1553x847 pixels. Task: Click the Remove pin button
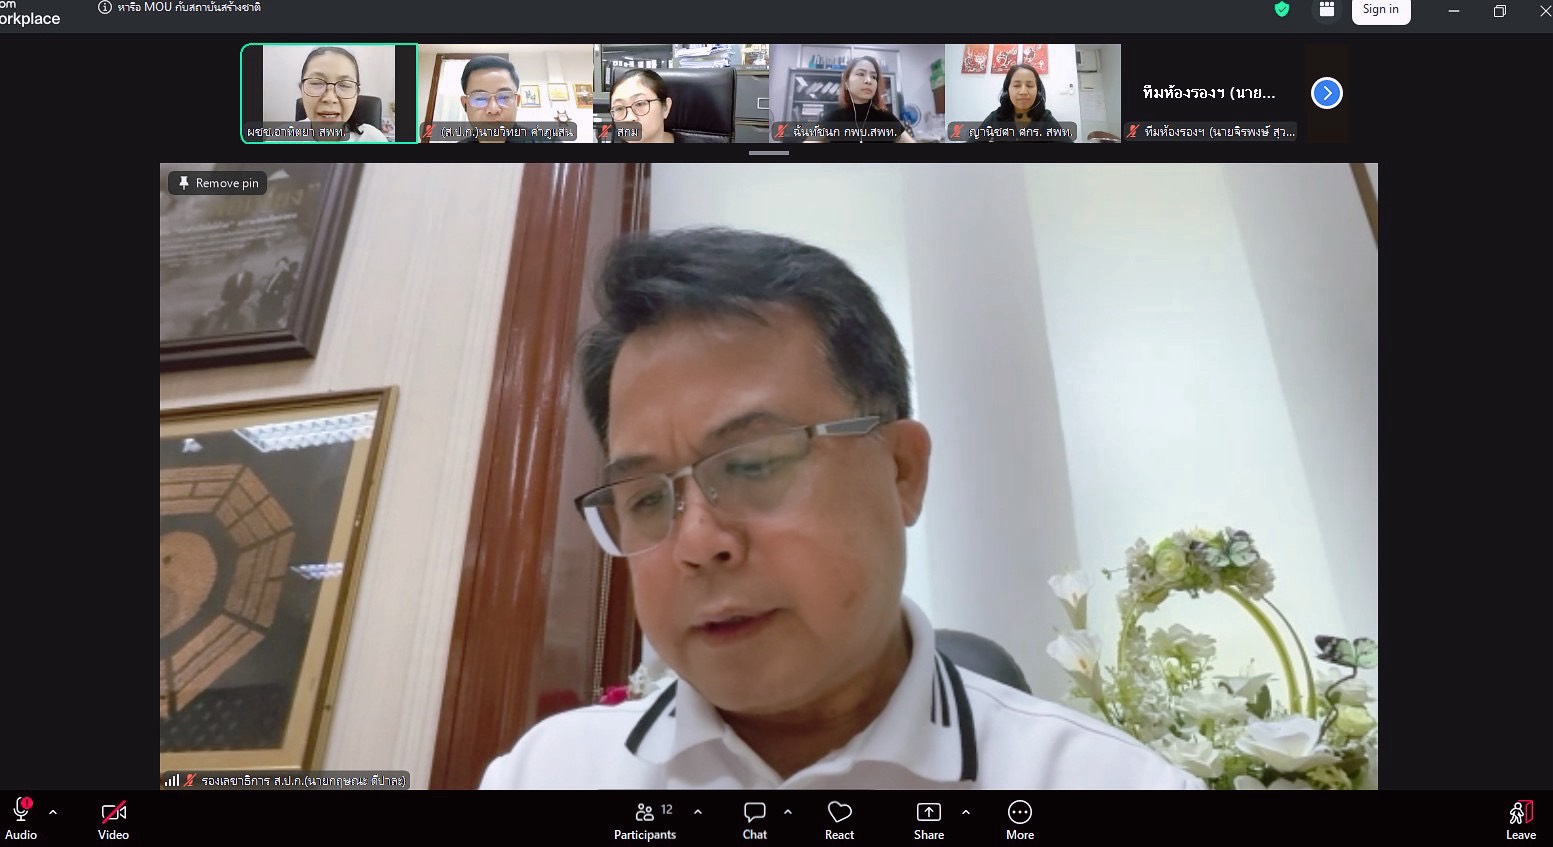pyautogui.click(x=217, y=183)
